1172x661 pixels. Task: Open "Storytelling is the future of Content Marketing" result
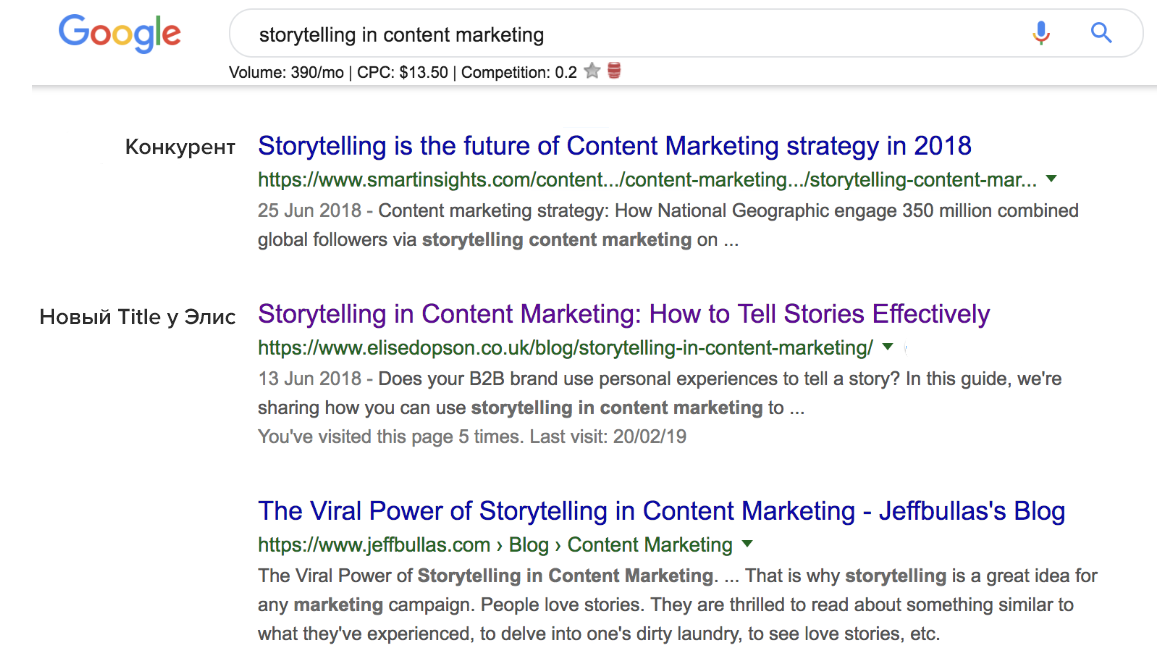click(x=614, y=146)
